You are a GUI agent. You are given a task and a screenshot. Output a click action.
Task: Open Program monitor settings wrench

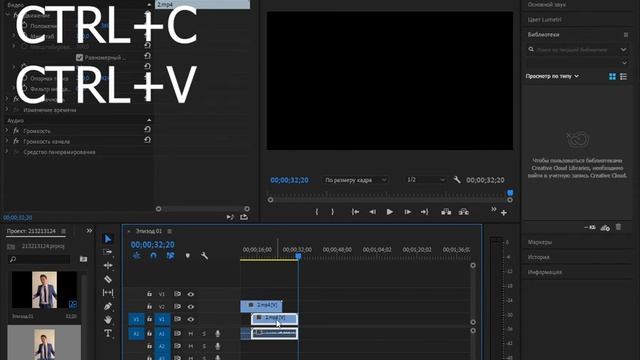click(457, 180)
